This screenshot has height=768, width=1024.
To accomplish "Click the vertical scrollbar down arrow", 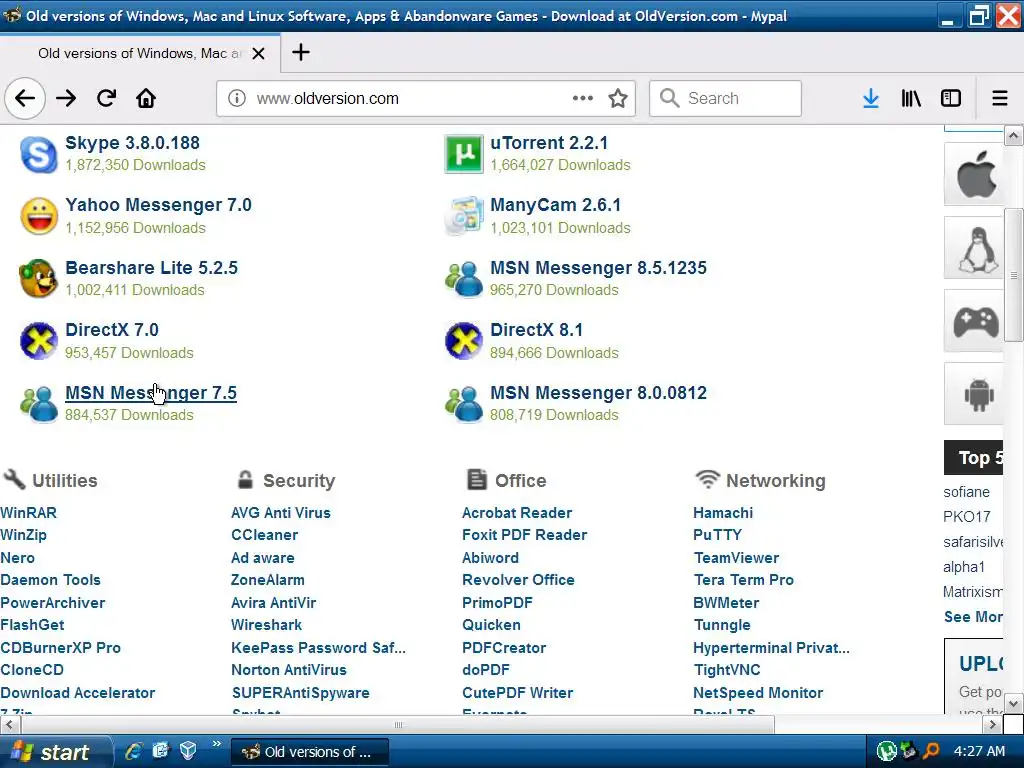I will click(1014, 704).
